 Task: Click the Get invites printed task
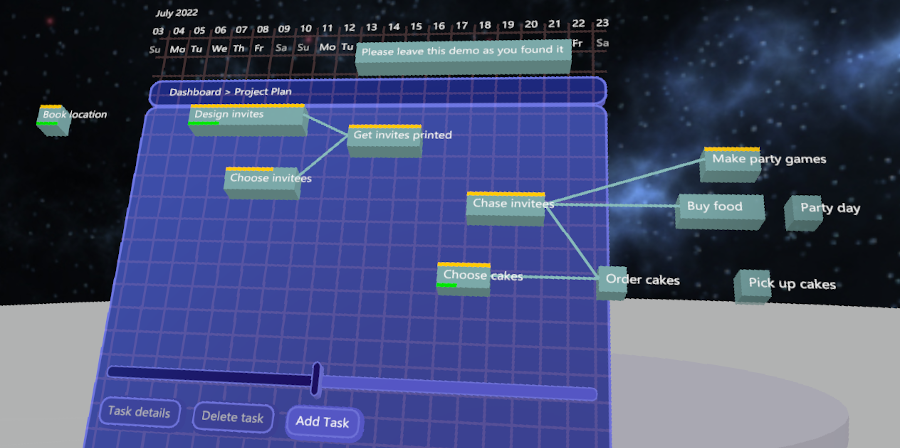coord(385,141)
